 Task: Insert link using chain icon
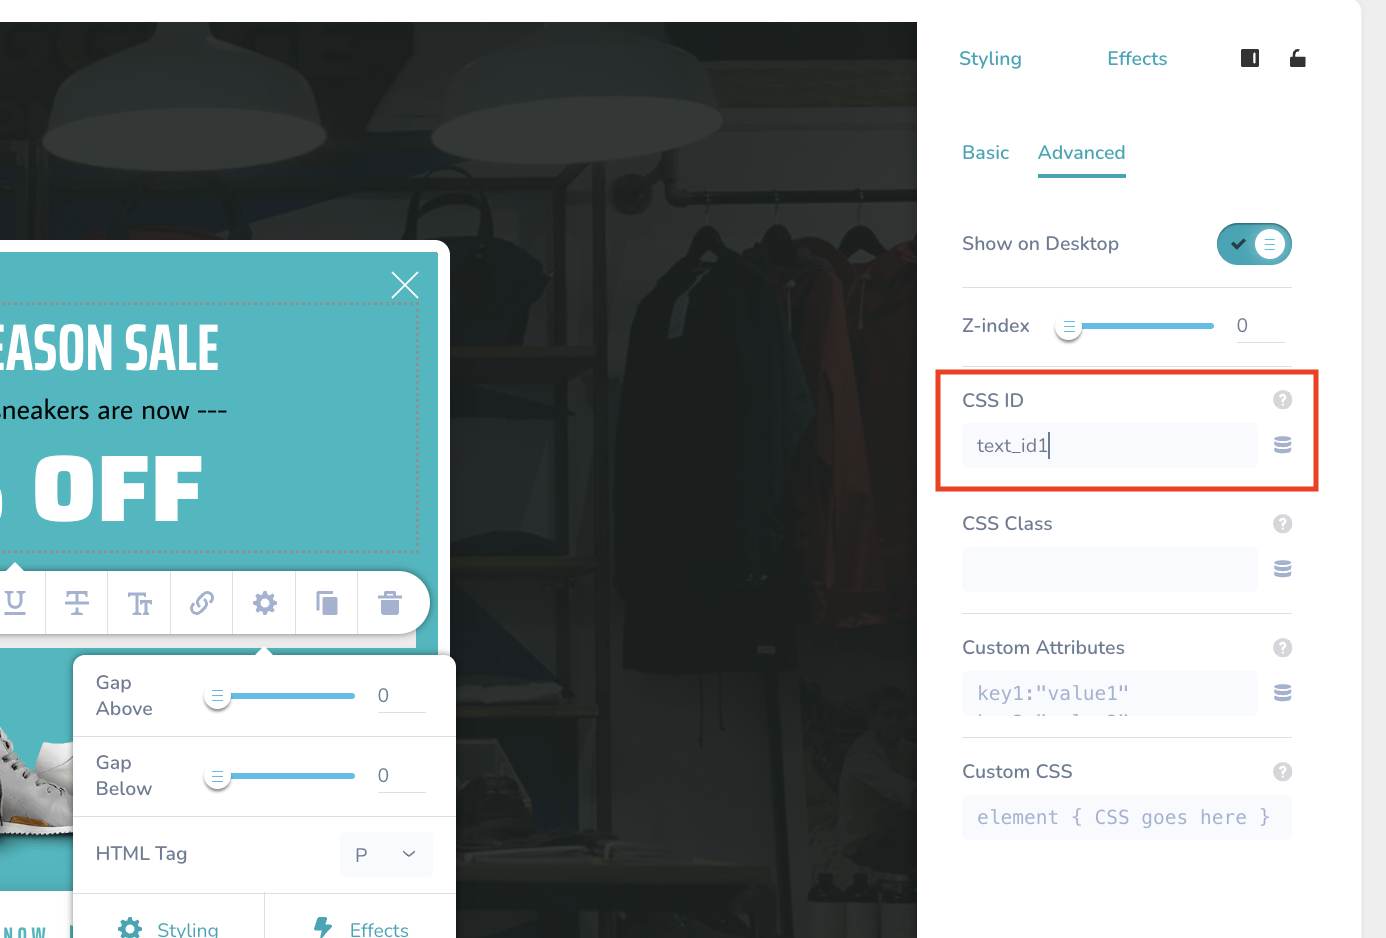202,603
